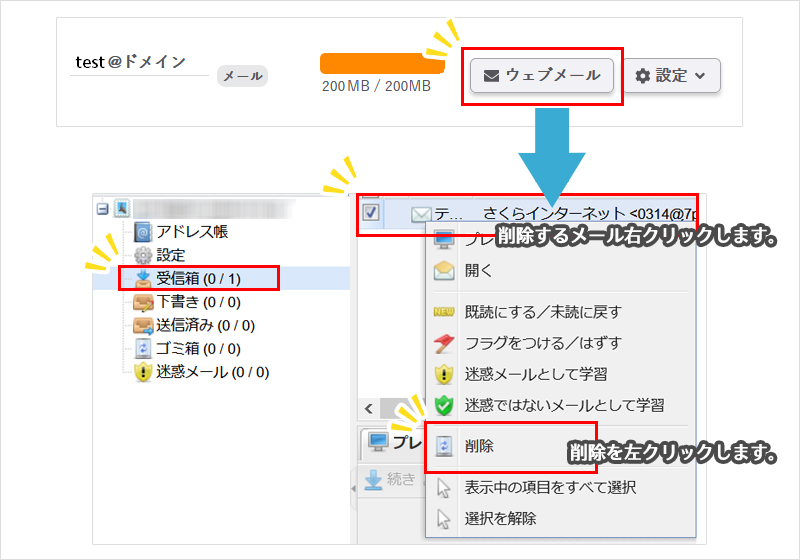Viewport: 800px width, 560px height.
Task: Open 設定 gear icon in folder tree
Action: pos(143,255)
